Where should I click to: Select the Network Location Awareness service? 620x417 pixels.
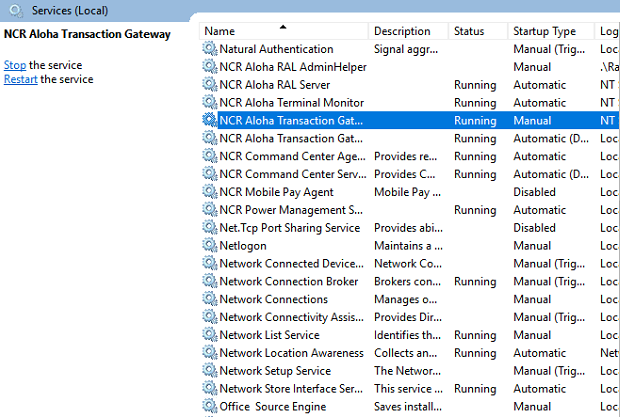[x=291, y=353]
